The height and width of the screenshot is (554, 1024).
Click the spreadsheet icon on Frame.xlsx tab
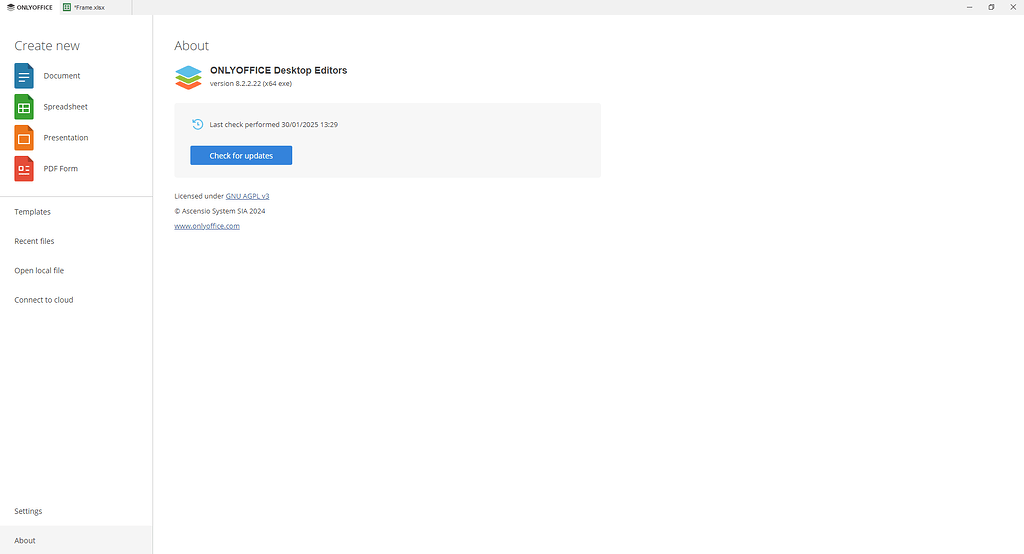coord(67,7)
